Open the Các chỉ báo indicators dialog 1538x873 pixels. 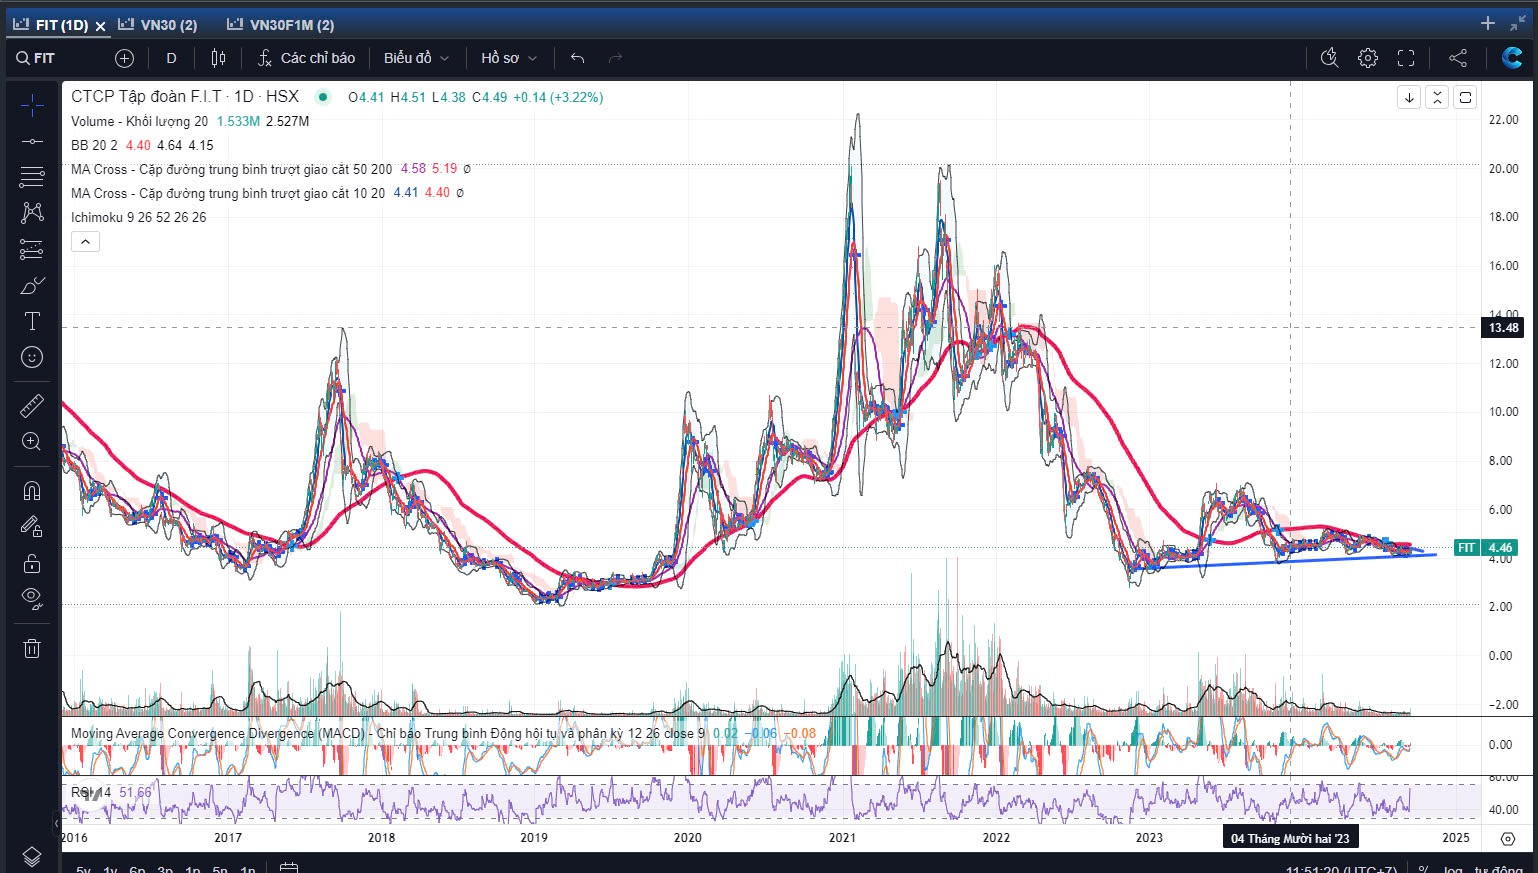pyautogui.click(x=306, y=58)
